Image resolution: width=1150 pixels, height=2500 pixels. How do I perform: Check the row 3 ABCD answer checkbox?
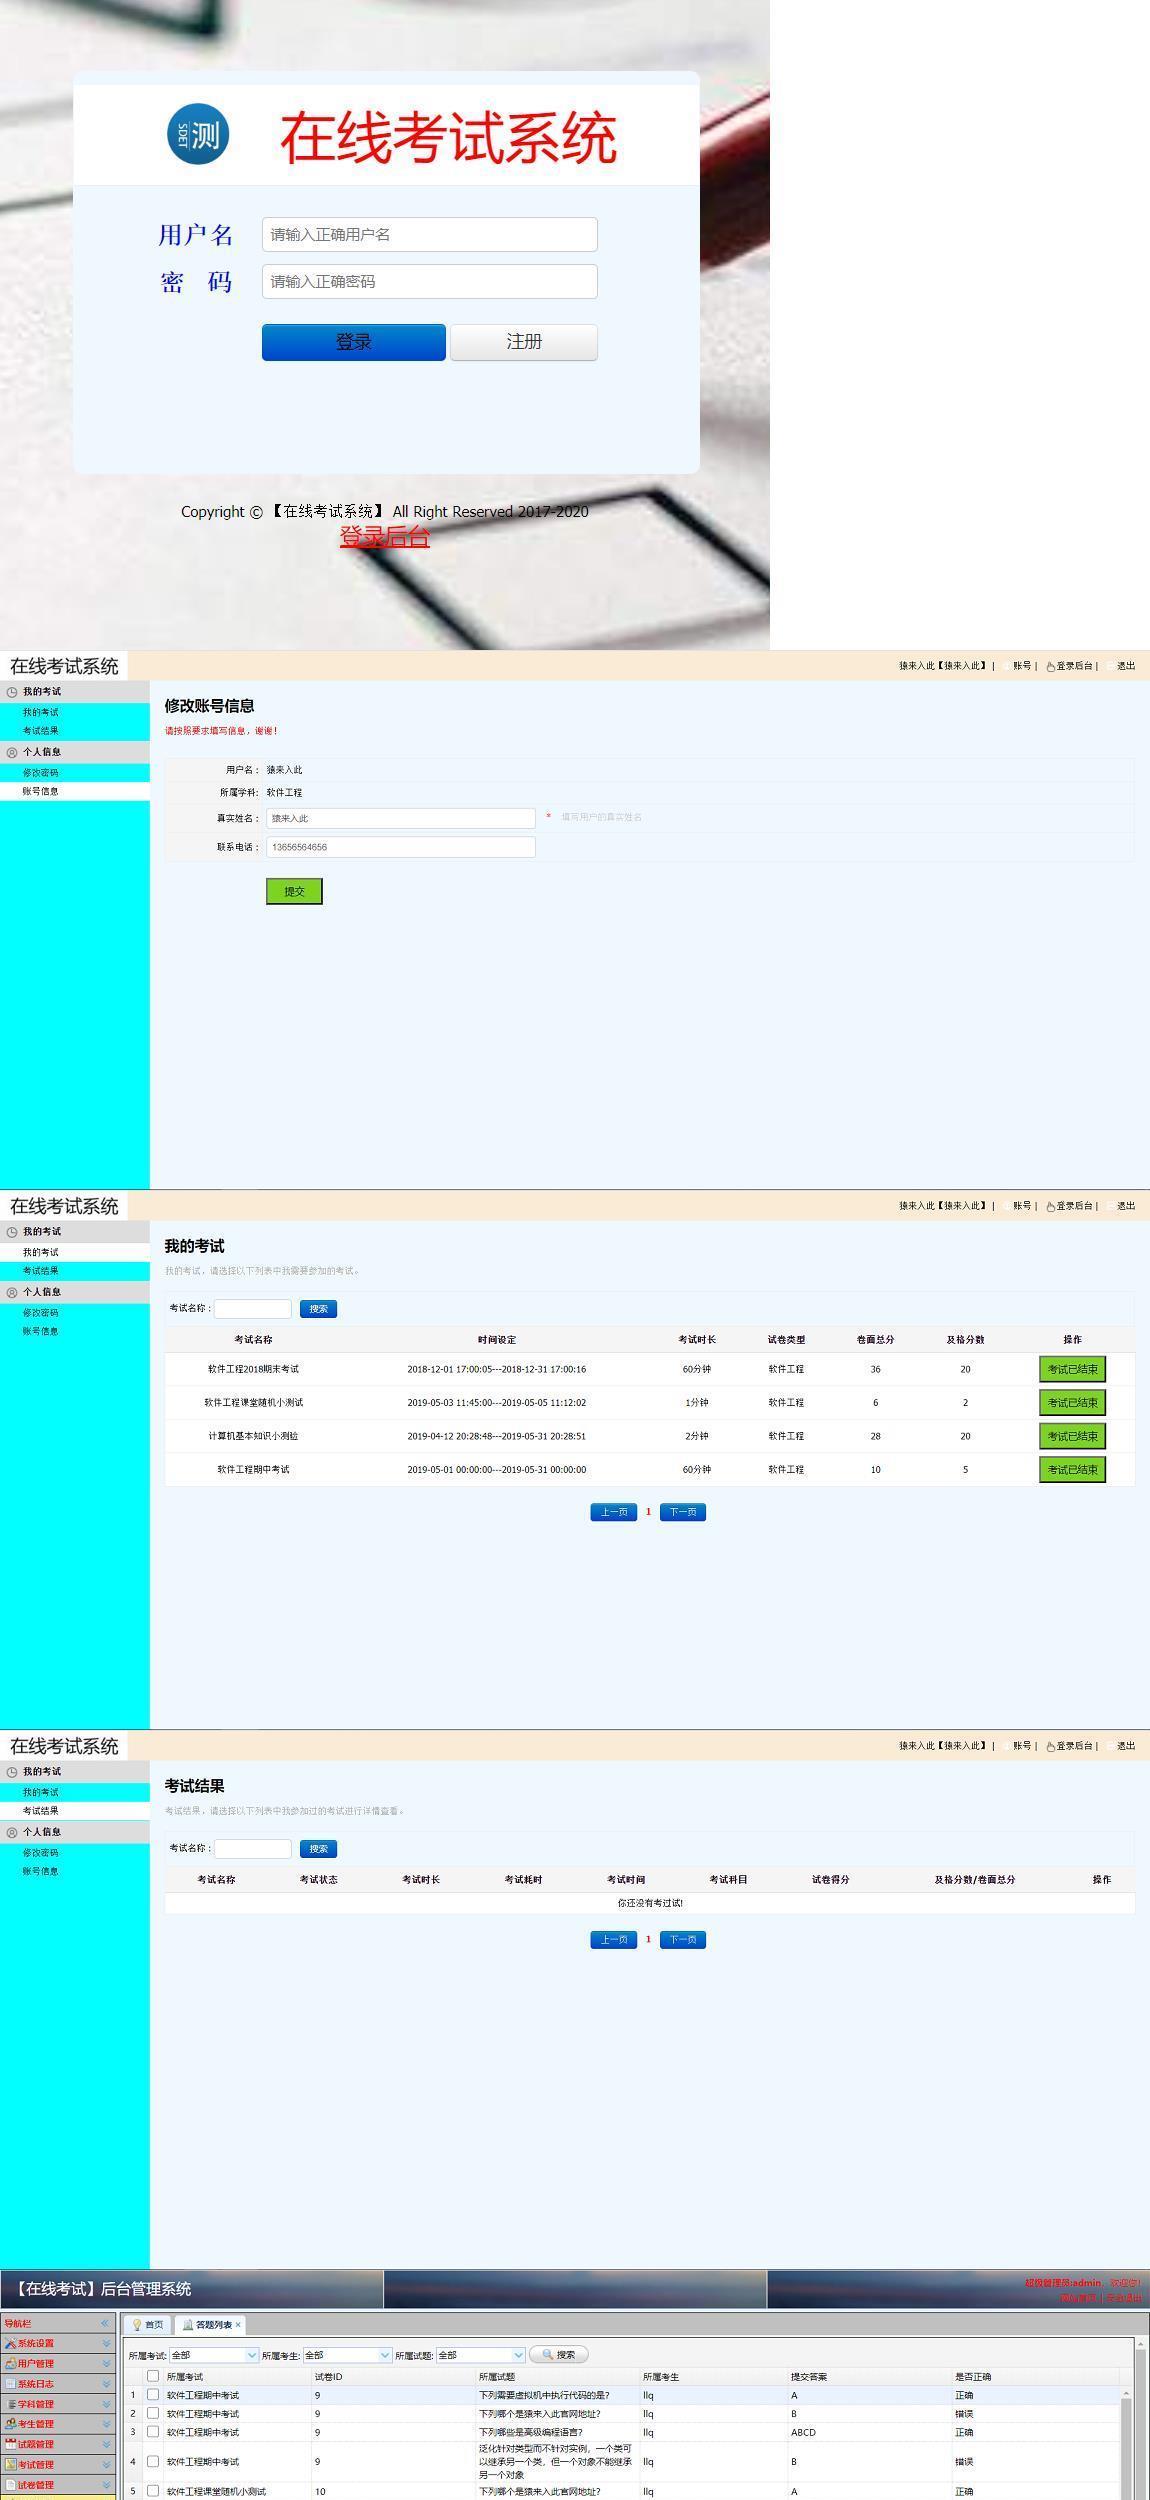[153, 2432]
